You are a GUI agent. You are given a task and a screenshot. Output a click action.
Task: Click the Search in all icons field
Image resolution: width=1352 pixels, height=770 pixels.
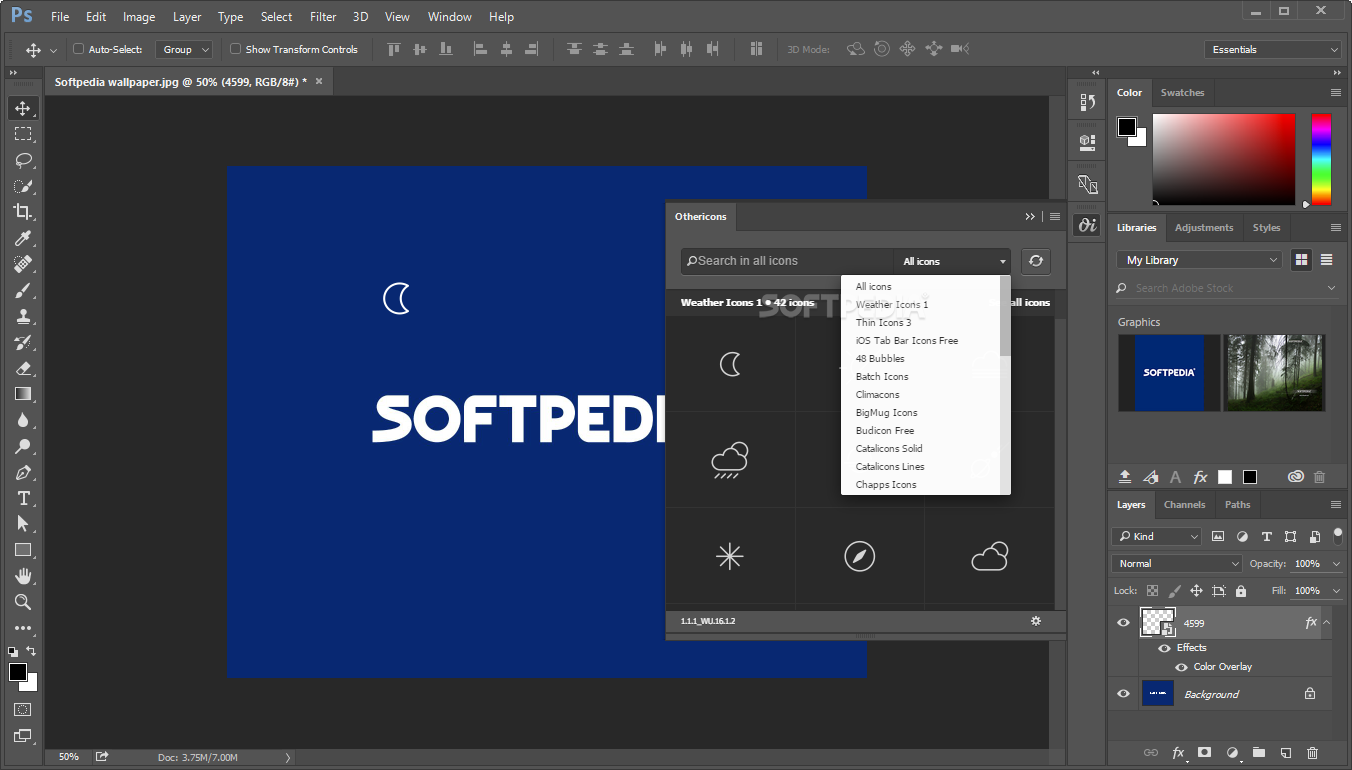787,261
